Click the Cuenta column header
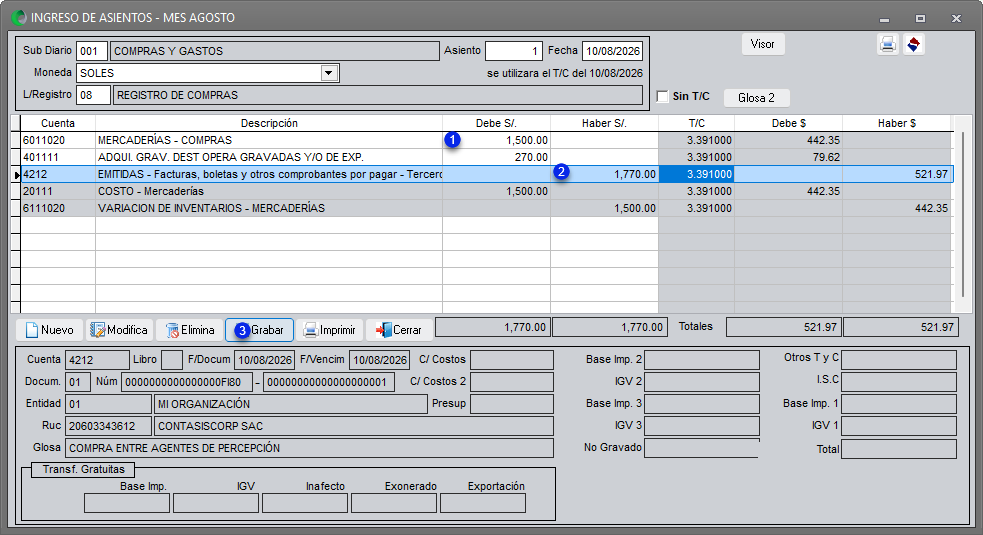This screenshot has width=983, height=535. click(58, 124)
